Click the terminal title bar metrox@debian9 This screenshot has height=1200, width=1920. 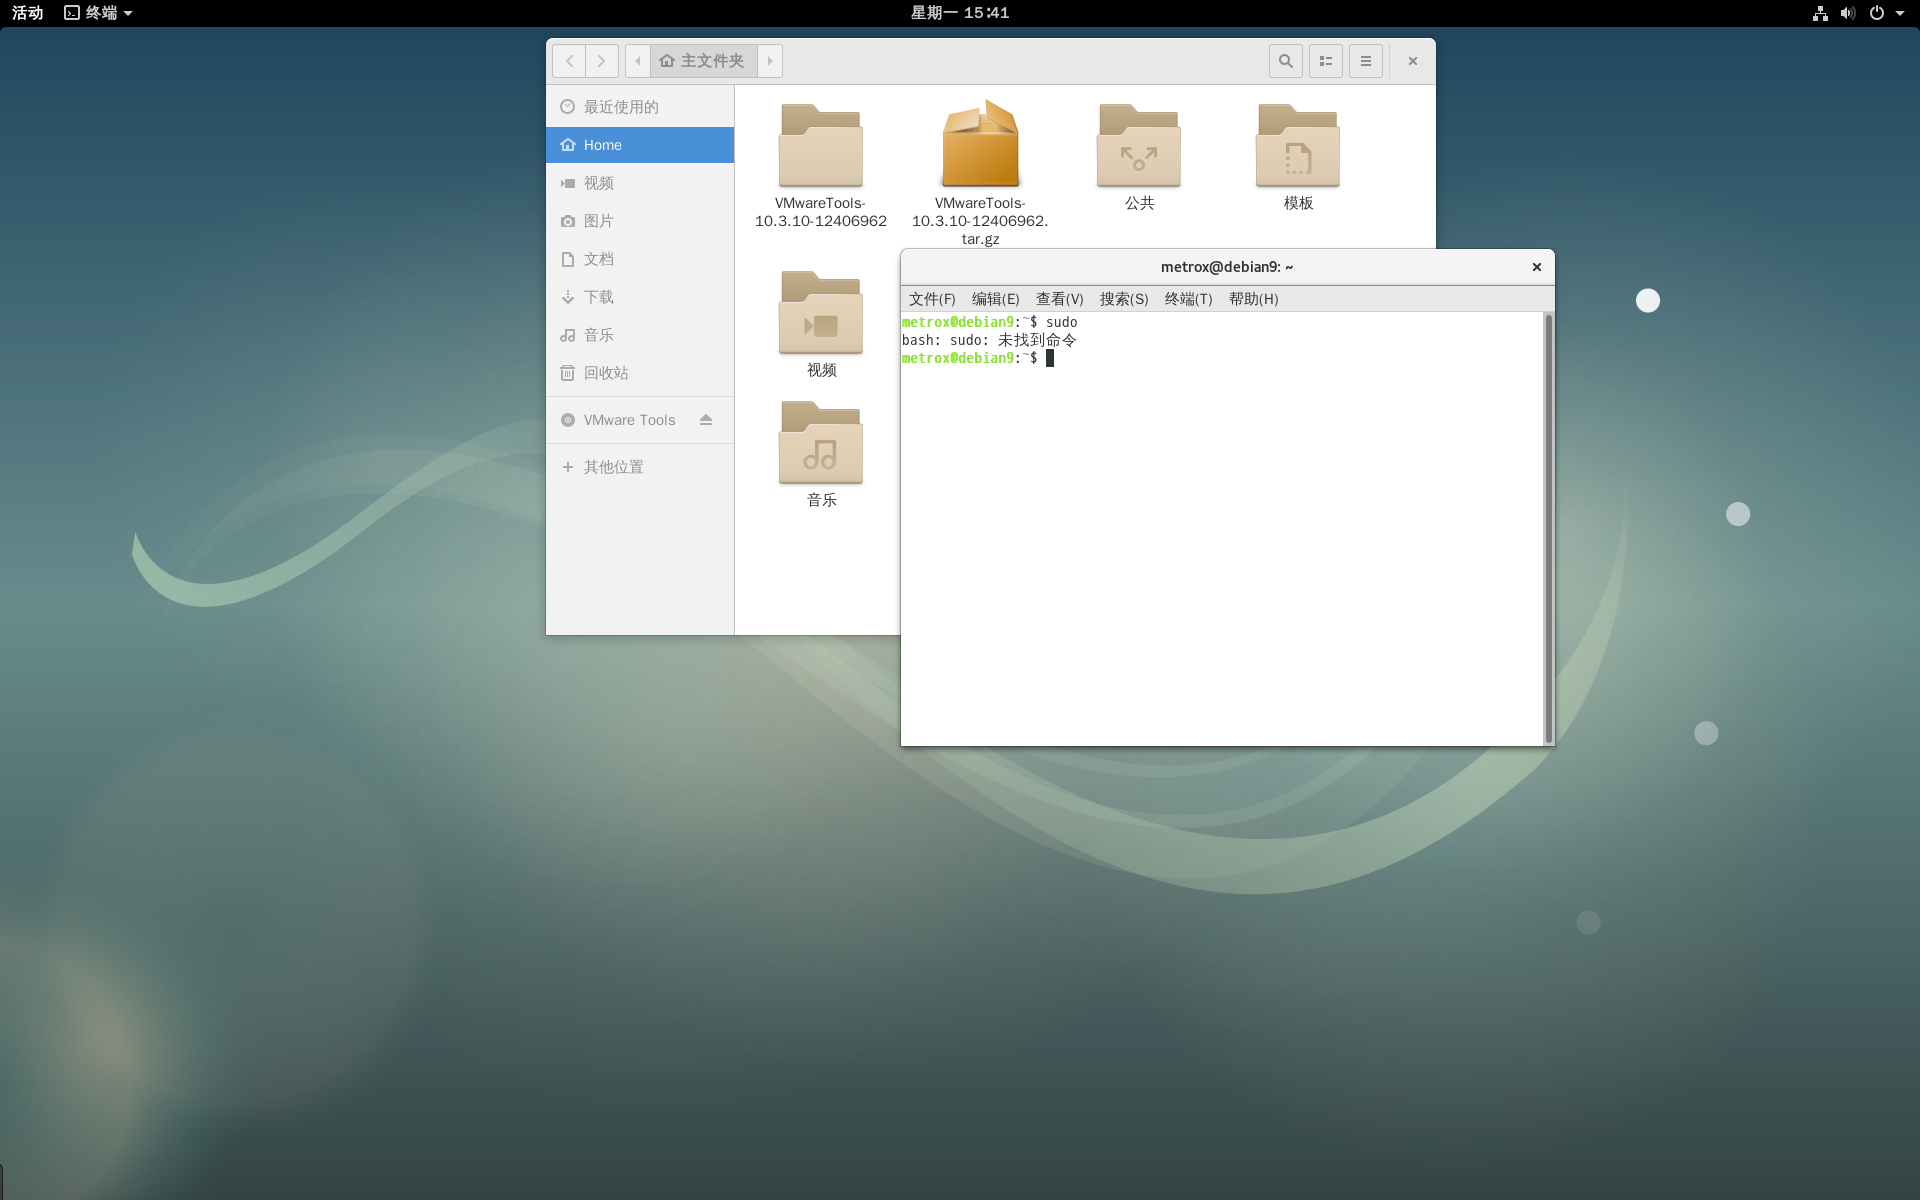pyautogui.click(x=1226, y=267)
